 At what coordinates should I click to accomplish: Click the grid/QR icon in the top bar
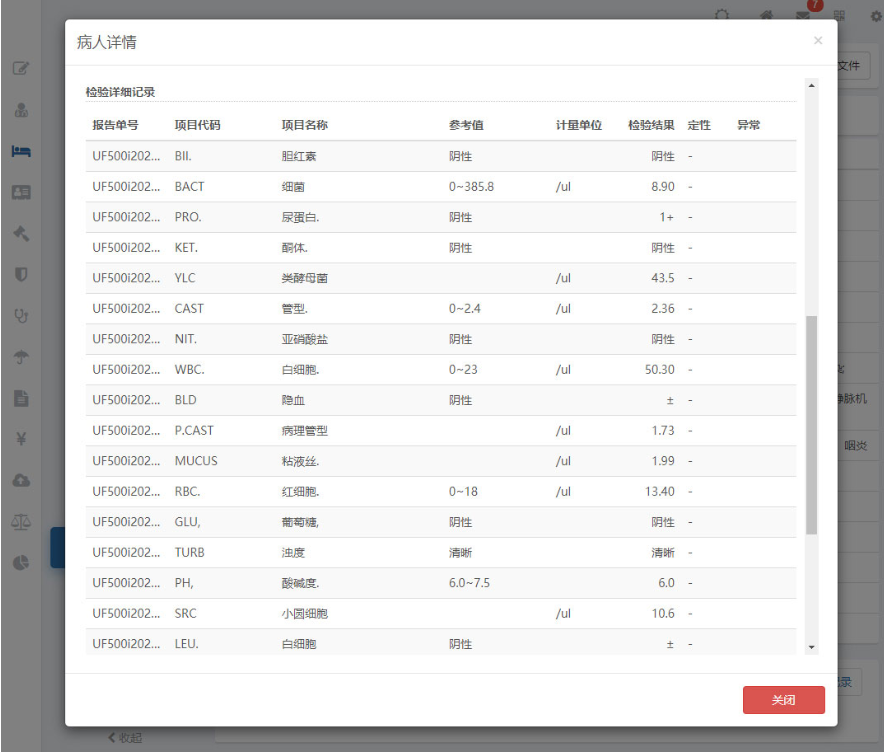click(839, 15)
